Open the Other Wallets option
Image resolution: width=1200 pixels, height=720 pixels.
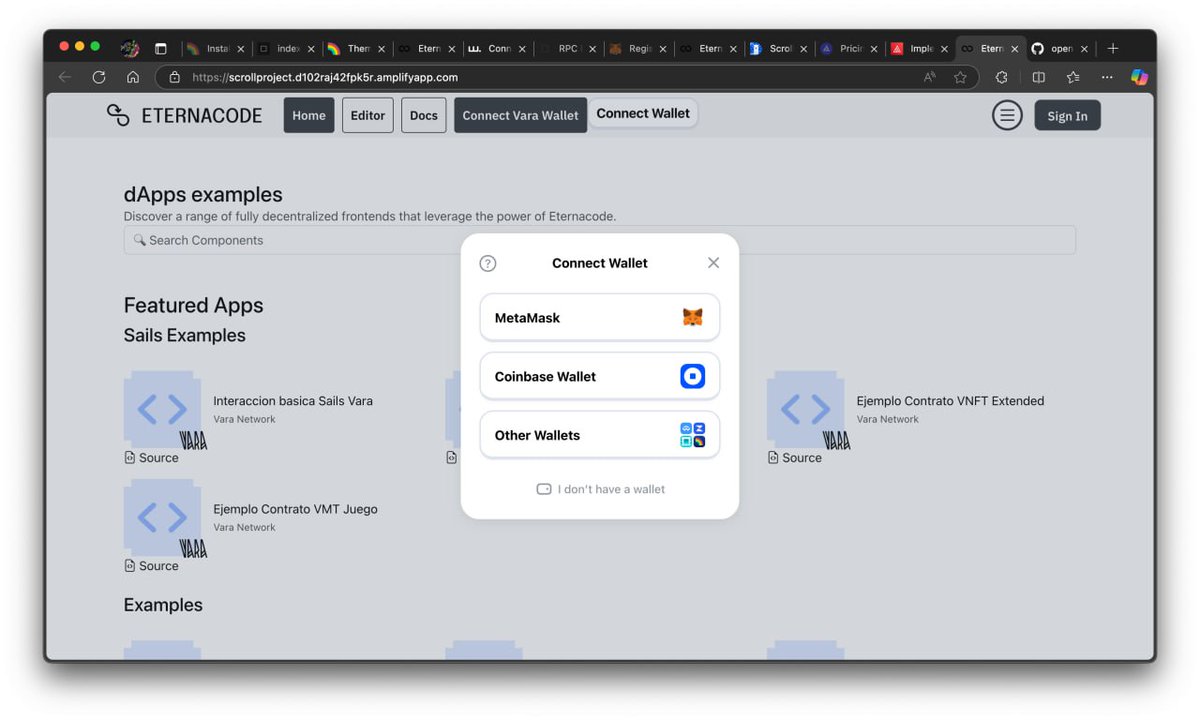click(x=600, y=435)
